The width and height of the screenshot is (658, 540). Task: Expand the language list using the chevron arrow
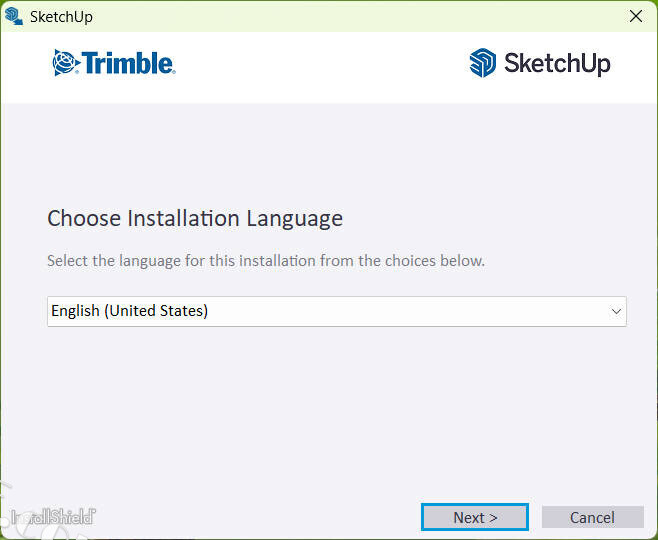coord(616,311)
